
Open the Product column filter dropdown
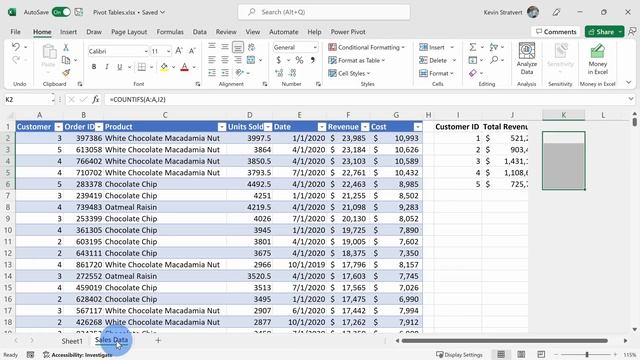tap(222, 127)
